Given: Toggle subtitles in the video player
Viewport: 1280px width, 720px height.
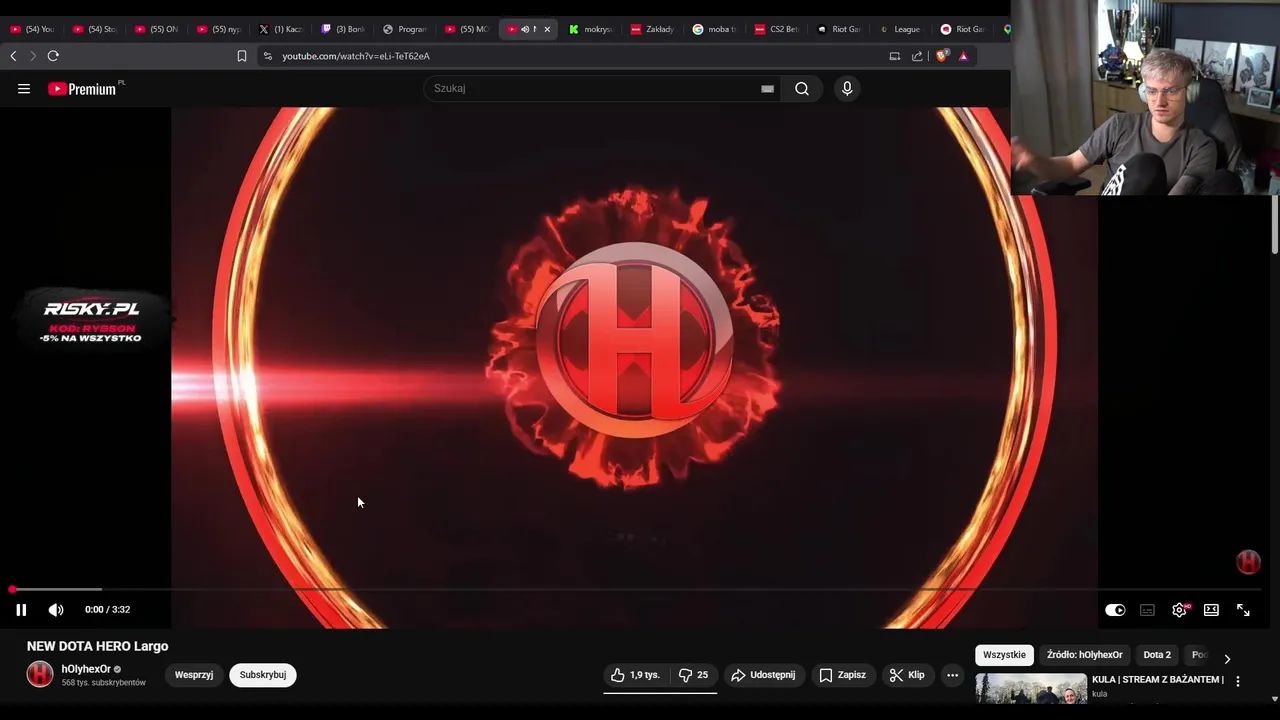Looking at the screenshot, I should point(1147,610).
